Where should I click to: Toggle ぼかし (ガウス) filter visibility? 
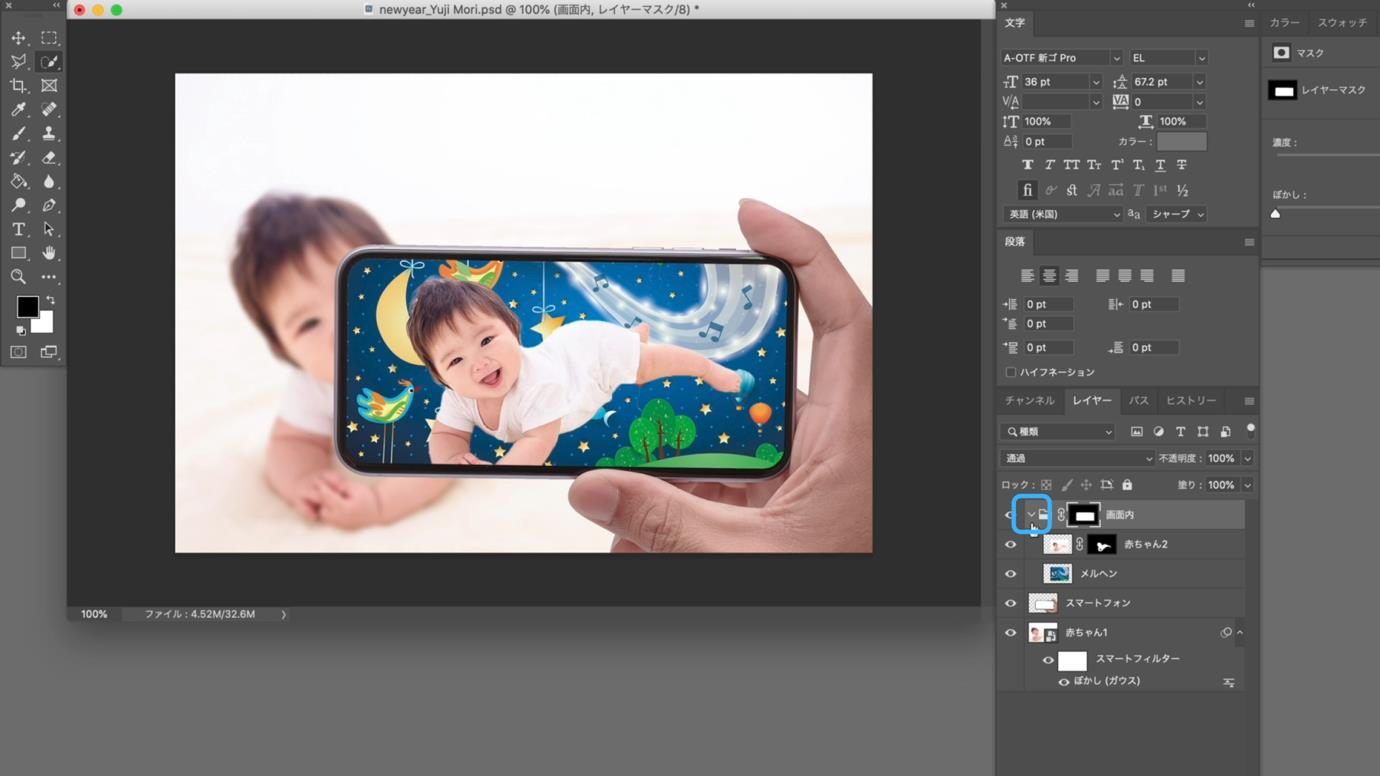(x=1064, y=682)
